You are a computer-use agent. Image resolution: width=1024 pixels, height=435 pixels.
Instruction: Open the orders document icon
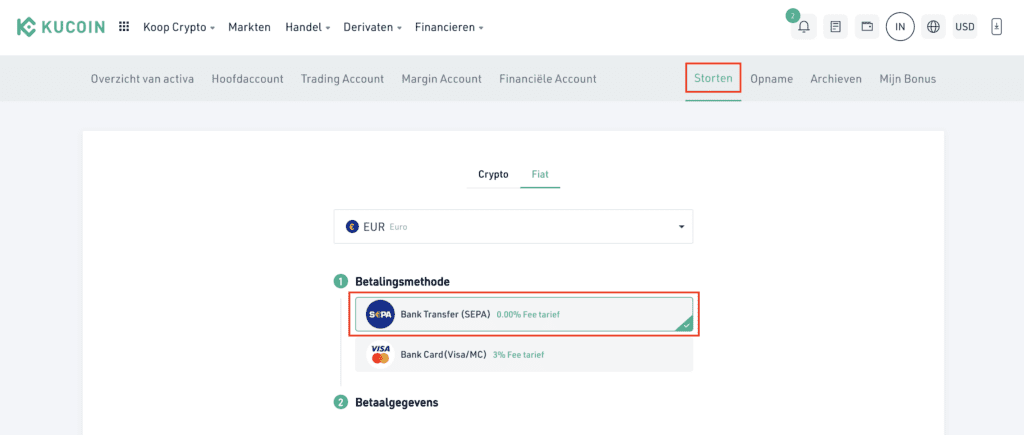[835, 27]
